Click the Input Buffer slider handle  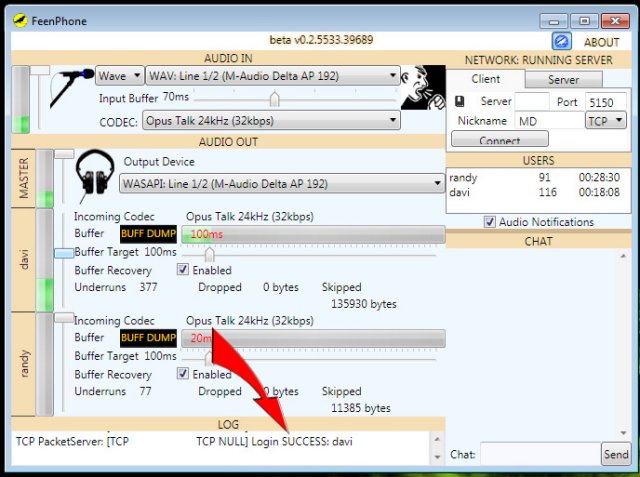[275, 99]
